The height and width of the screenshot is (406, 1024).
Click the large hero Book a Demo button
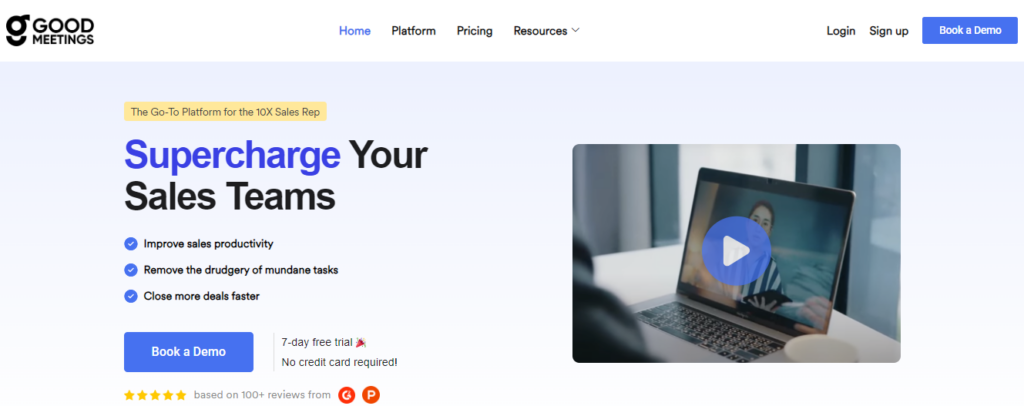point(189,352)
